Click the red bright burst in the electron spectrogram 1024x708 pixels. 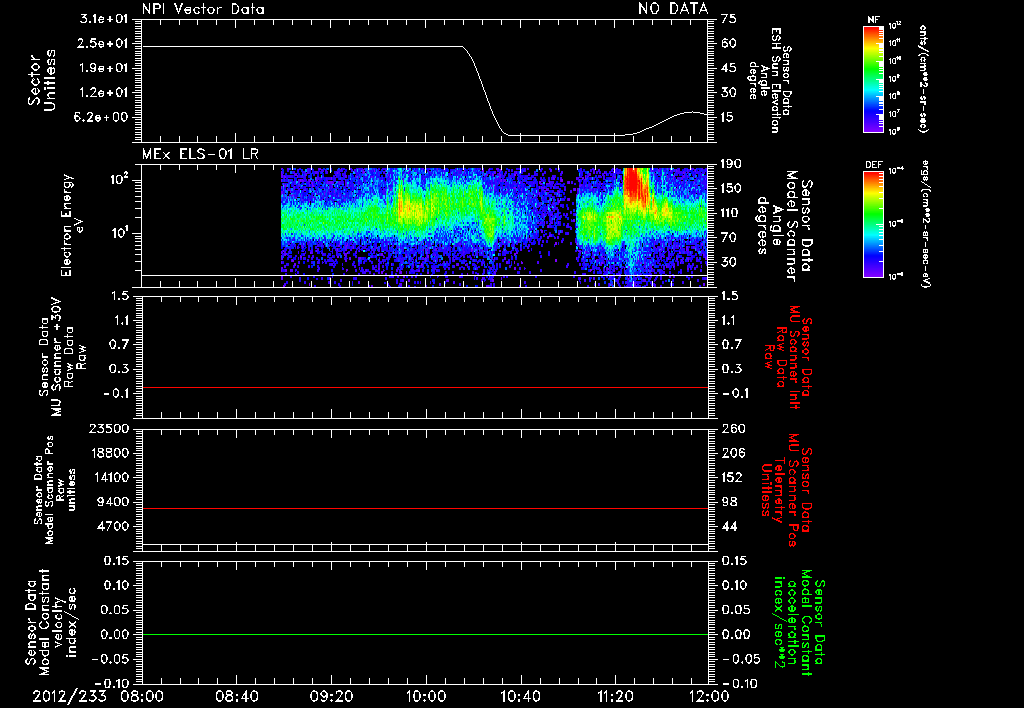pyautogui.click(x=636, y=187)
